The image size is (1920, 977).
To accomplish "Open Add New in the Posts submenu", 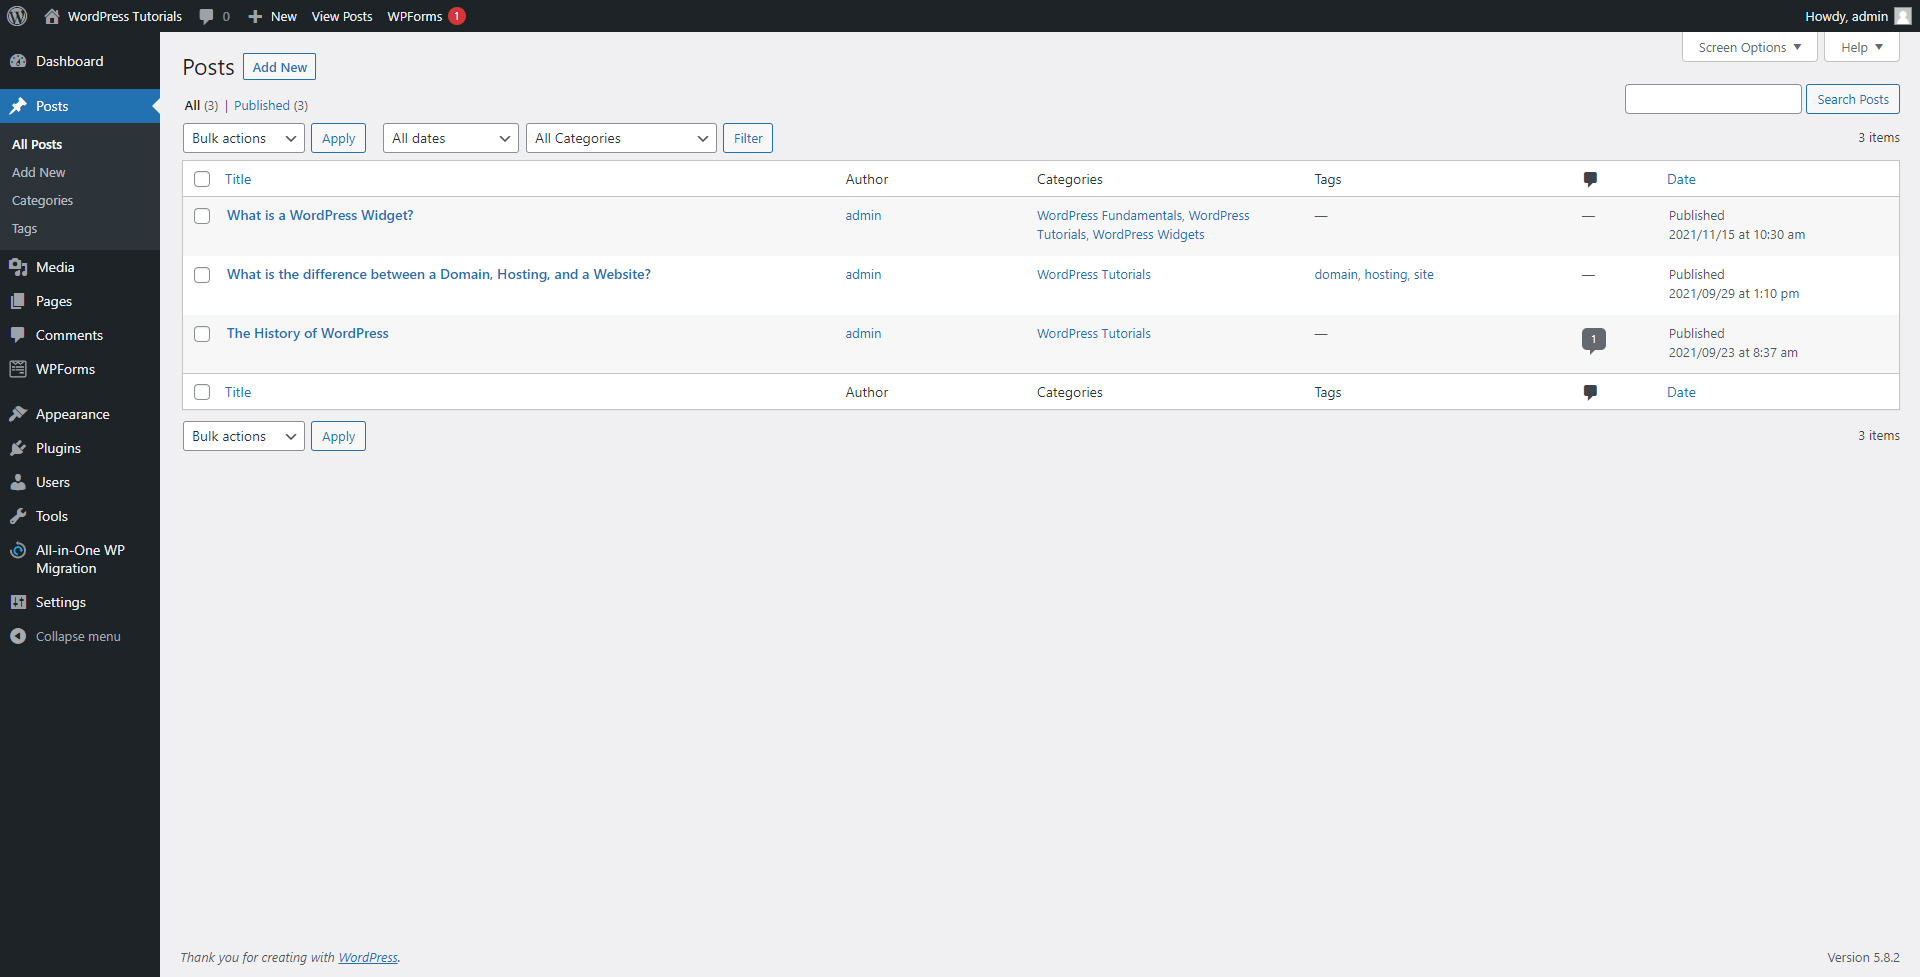I will pyautogui.click(x=38, y=172).
